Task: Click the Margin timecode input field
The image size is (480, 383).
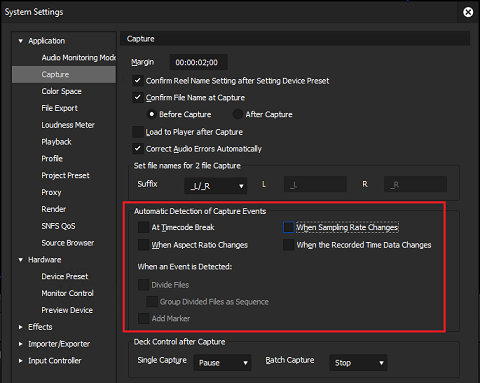Action: pos(199,62)
